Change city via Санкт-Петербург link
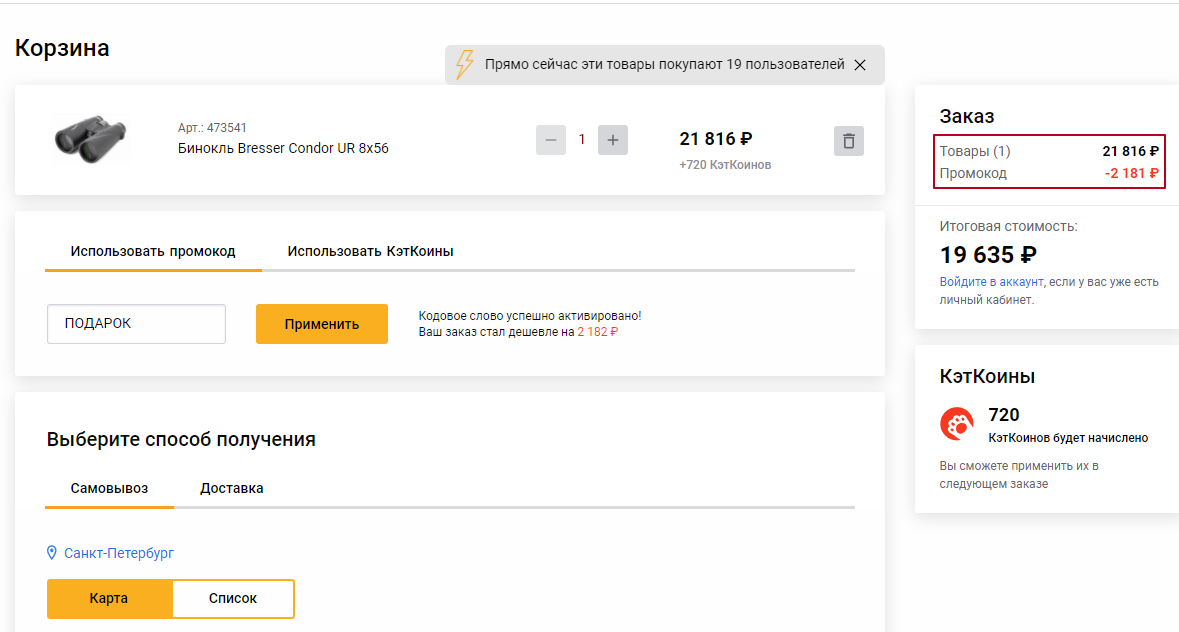Image resolution: width=1179 pixels, height=632 pixels. 119,553
